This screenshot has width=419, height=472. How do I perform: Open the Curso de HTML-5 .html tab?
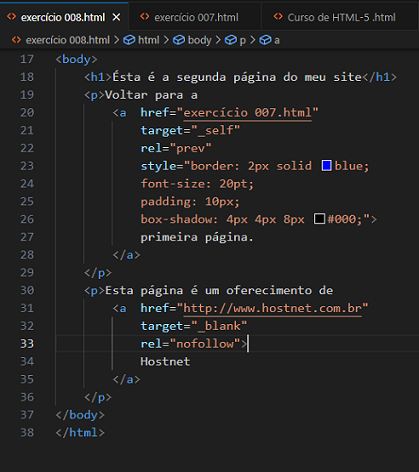341,17
